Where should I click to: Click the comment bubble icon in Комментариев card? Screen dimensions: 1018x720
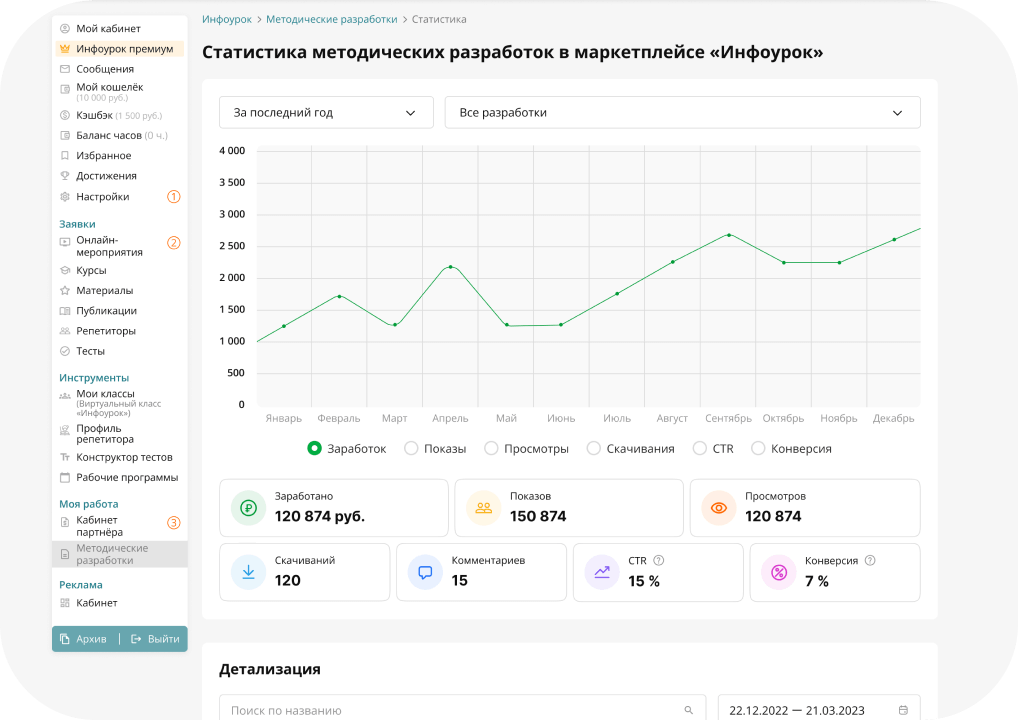tap(425, 572)
